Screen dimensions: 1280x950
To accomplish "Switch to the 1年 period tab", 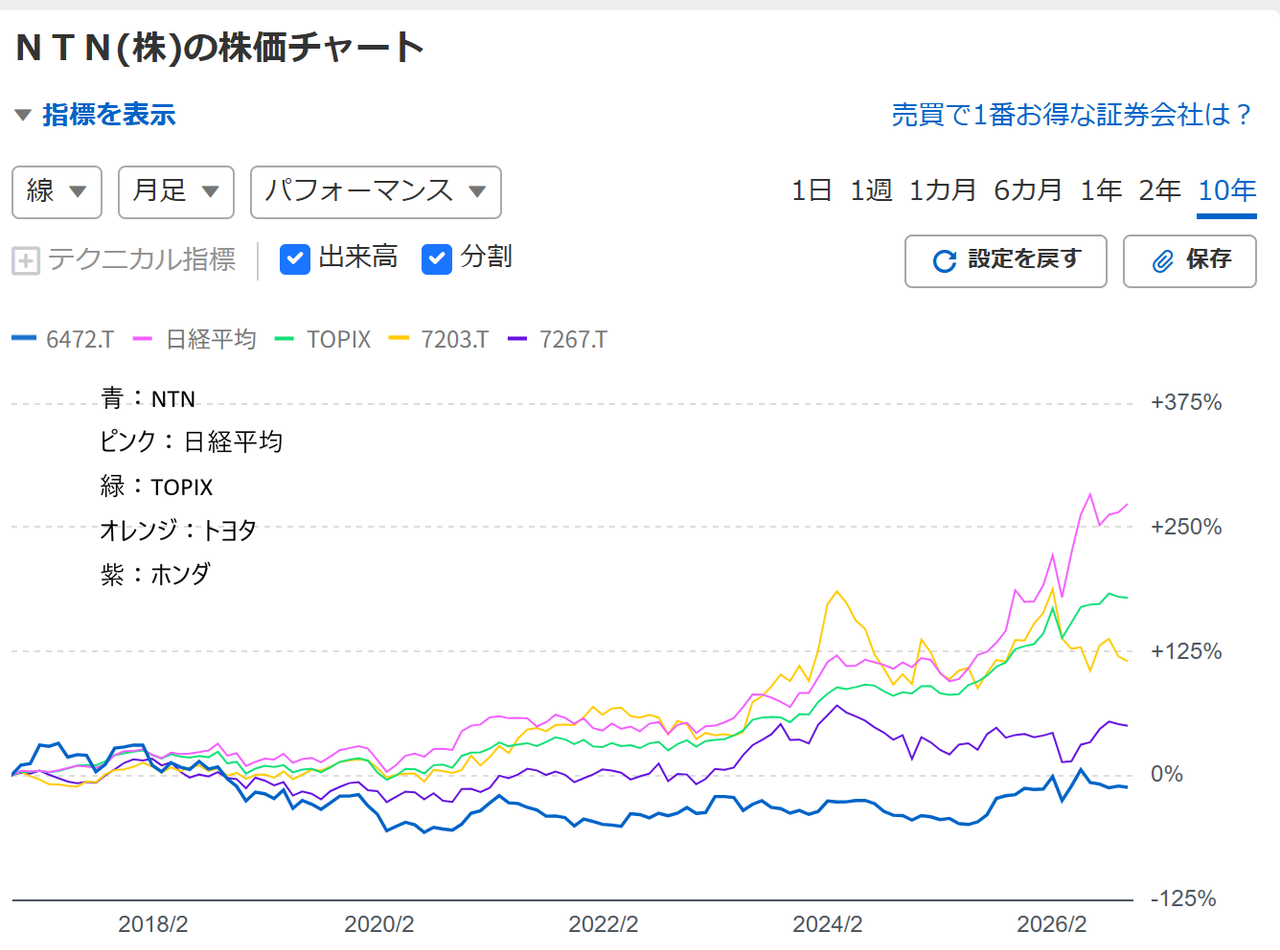I will tap(1101, 190).
